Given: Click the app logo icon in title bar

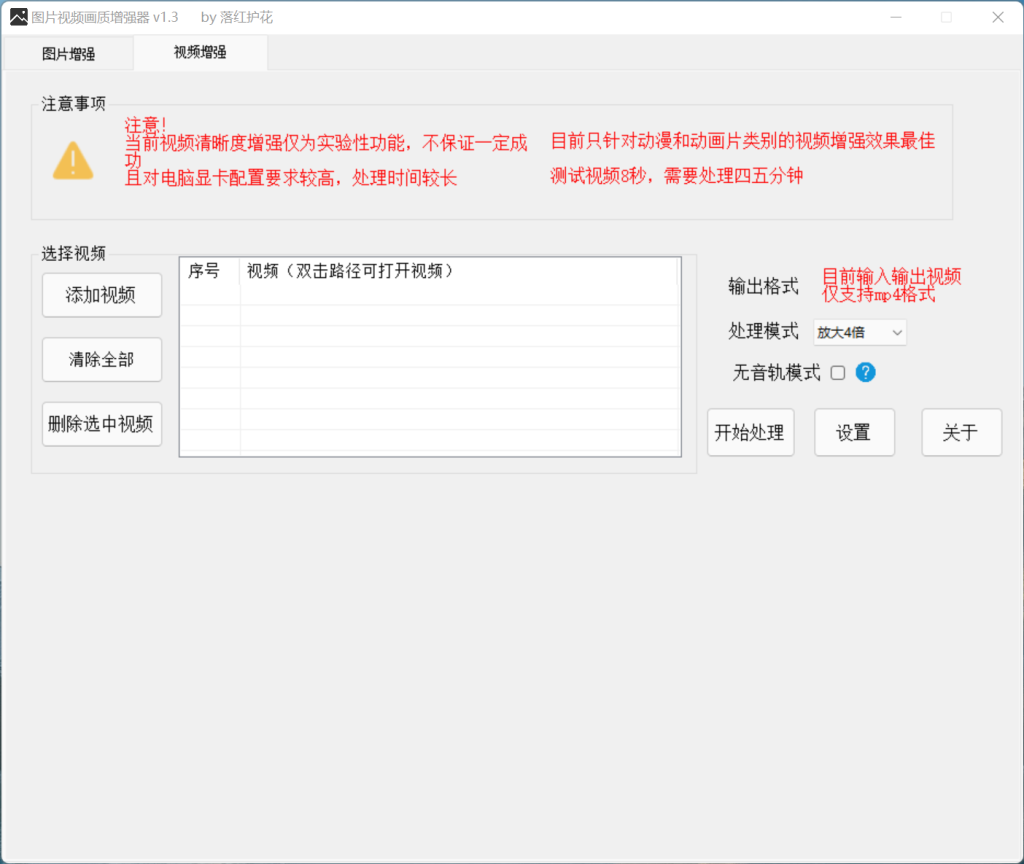Looking at the screenshot, I should pyautogui.click(x=17, y=17).
